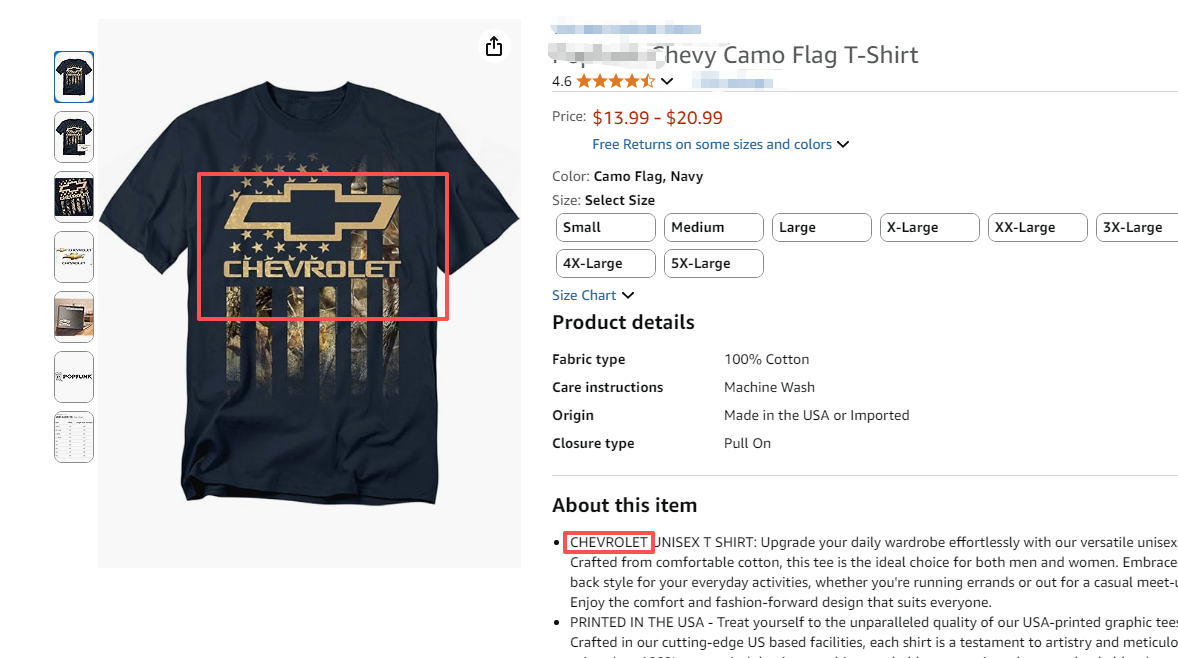Screen dimensions: 1178x658
Task: Click the Free Returns link
Action: (712, 145)
